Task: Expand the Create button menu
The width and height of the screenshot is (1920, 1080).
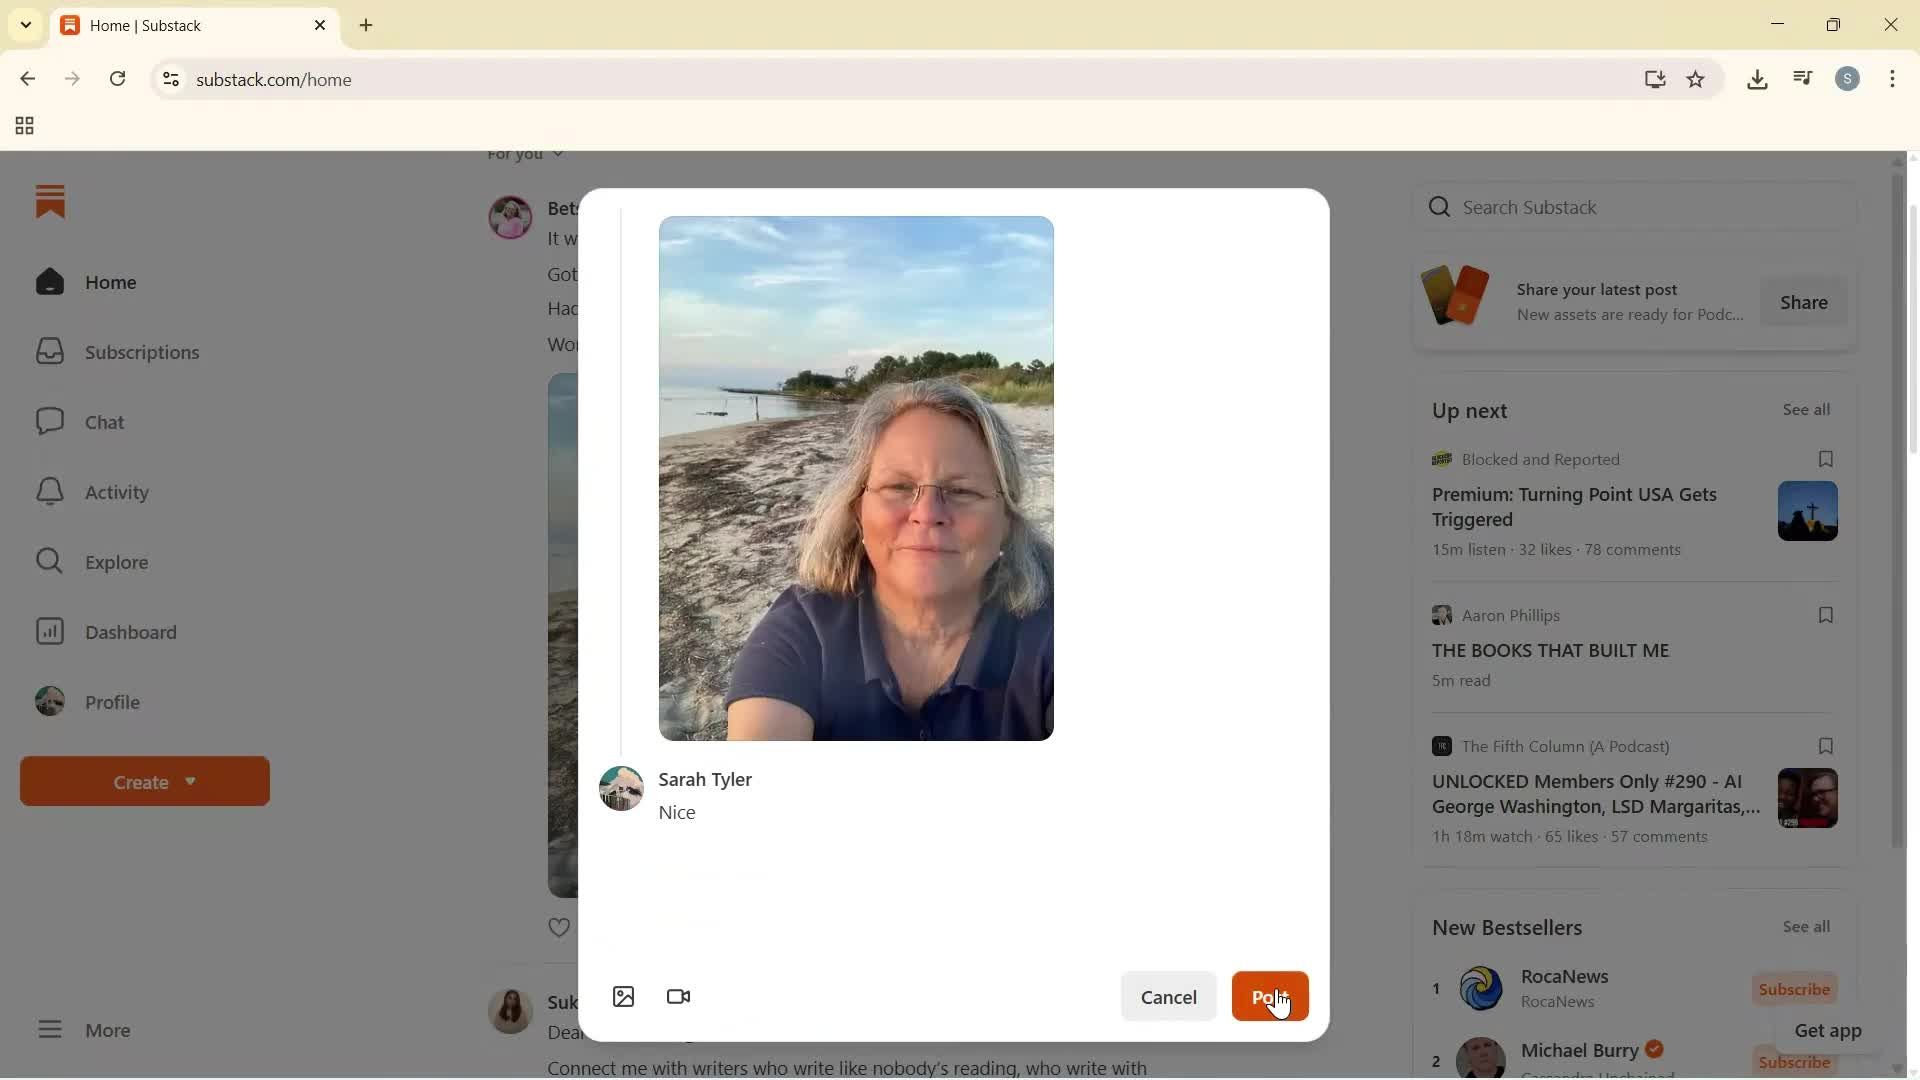Action: coord(144,781)
